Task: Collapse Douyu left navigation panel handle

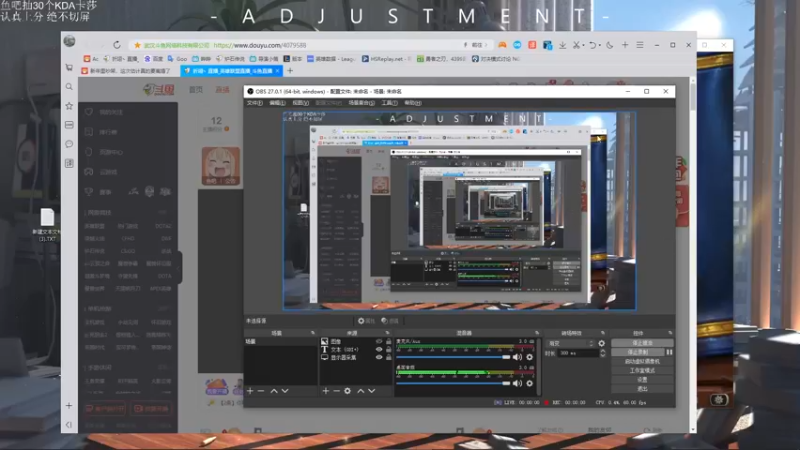Action: click(x=180, y=267)
